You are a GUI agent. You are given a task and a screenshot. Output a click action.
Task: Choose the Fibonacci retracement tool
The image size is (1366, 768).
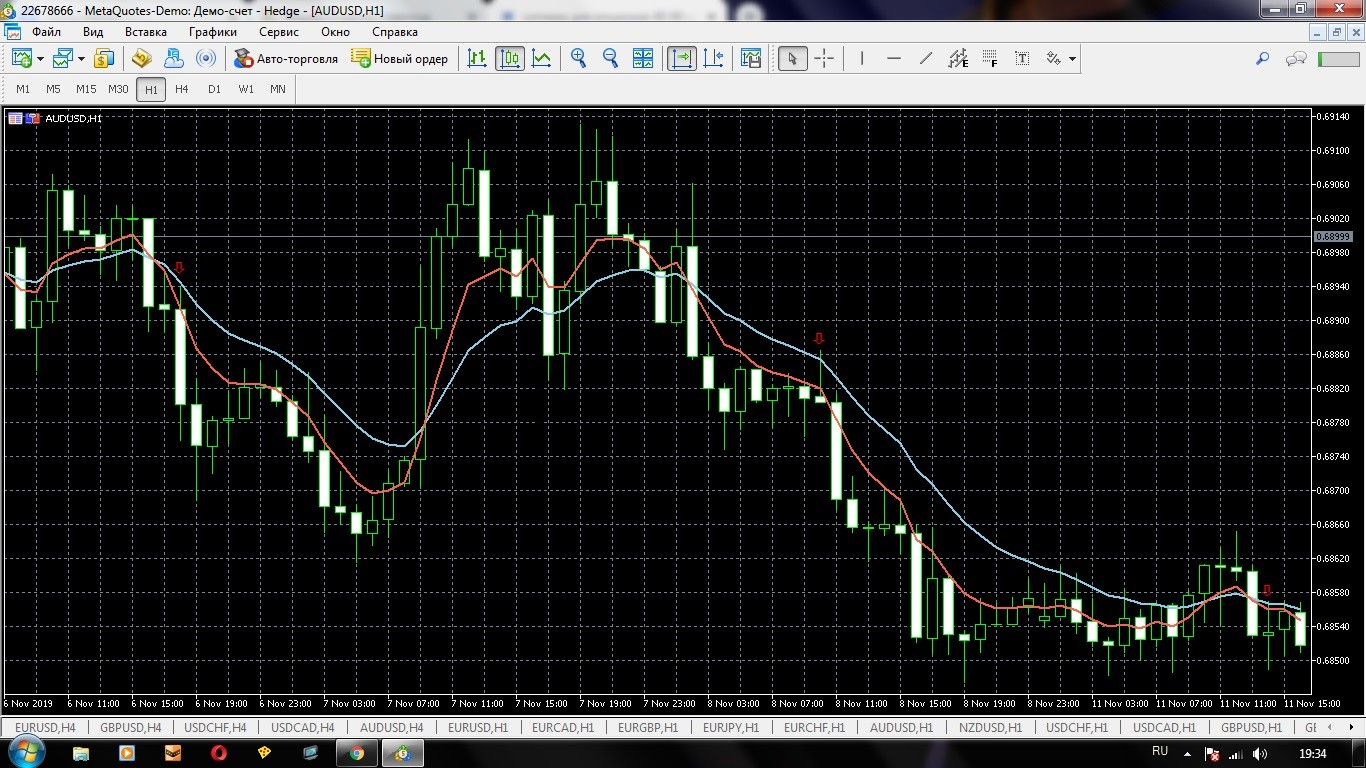pos(990,59)
